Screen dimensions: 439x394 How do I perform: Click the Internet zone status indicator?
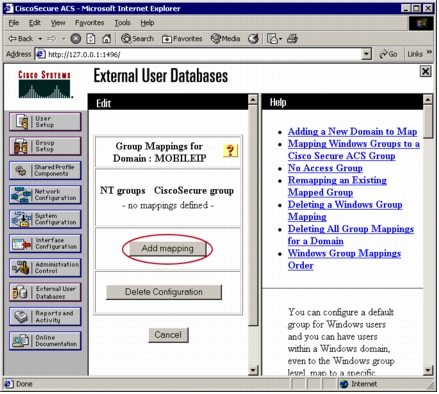coord(359,384)
